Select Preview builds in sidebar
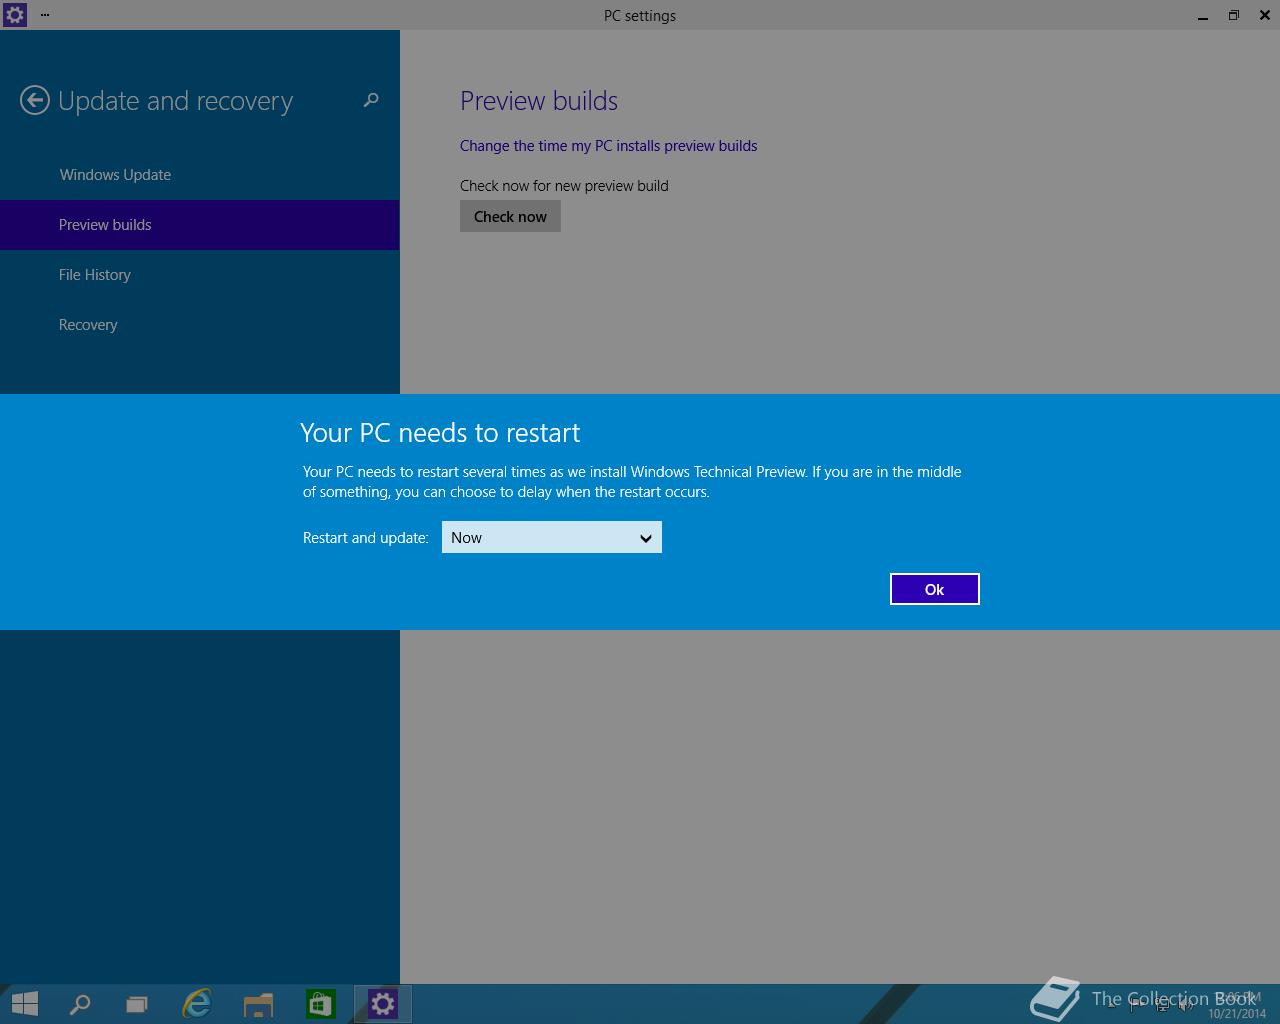This screenshot has width=1280, height=1024. [200, 225]
